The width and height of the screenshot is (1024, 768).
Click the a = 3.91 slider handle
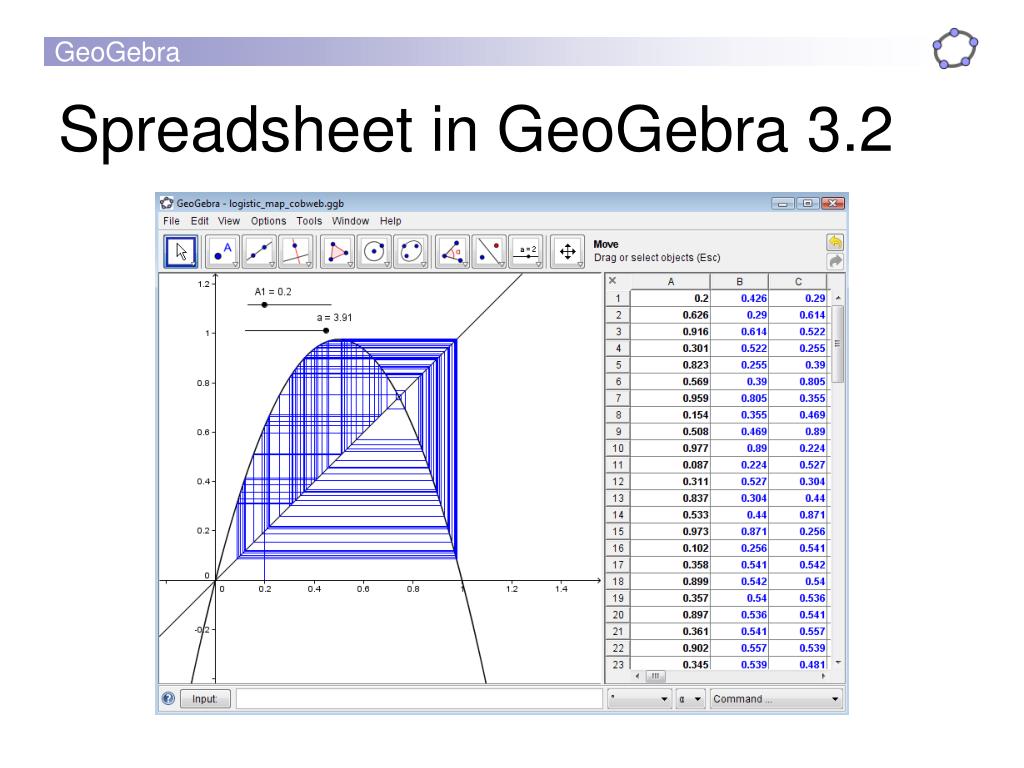click(326, 330)
